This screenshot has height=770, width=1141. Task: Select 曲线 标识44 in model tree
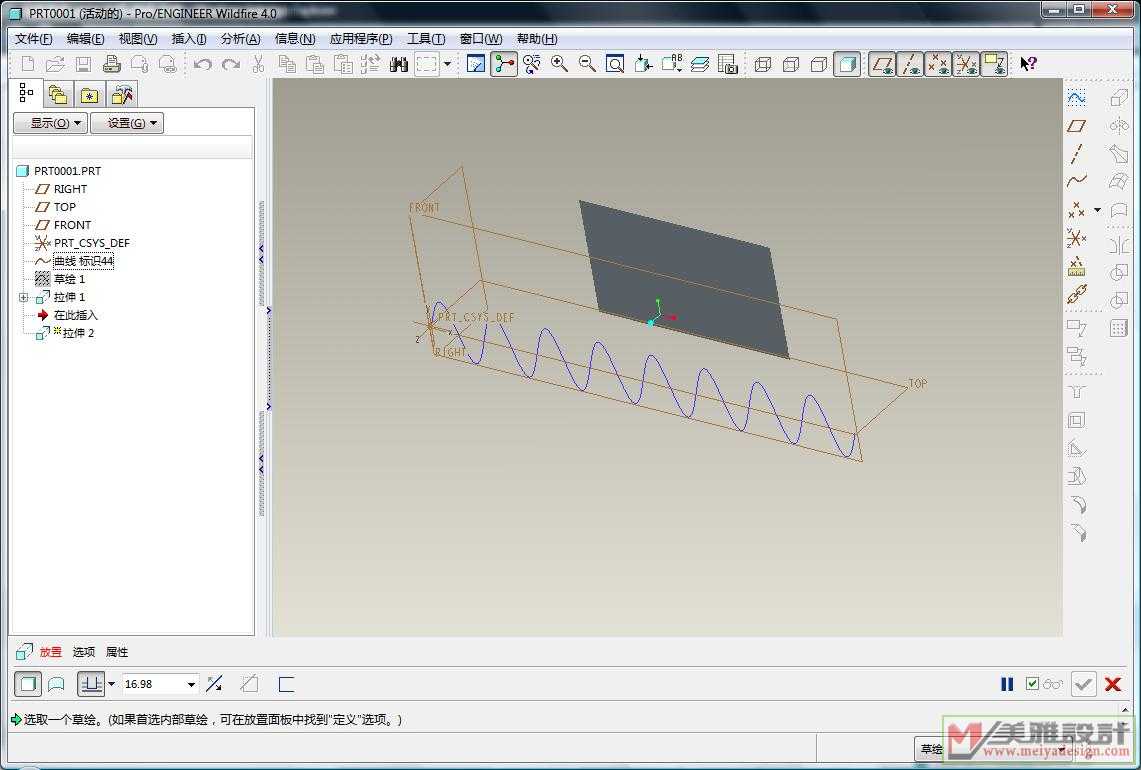point(83,261)
